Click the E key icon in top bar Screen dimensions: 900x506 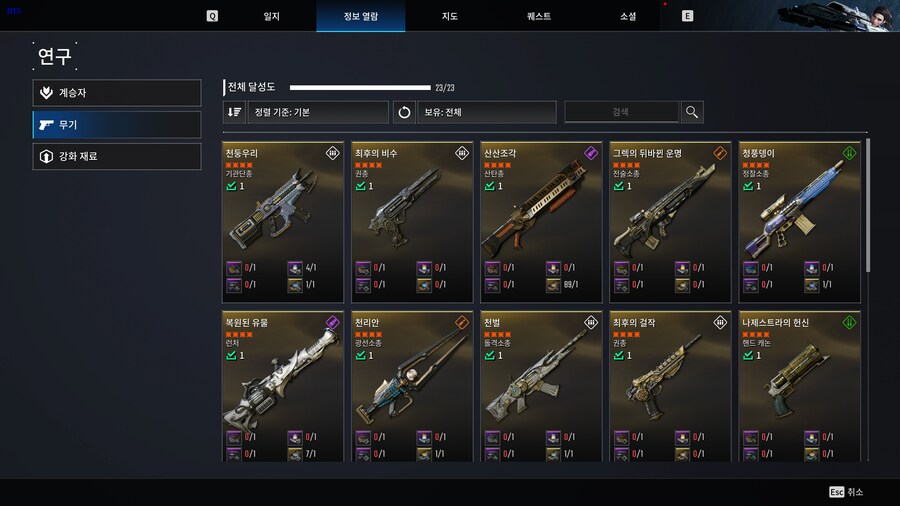click(687, 16)
